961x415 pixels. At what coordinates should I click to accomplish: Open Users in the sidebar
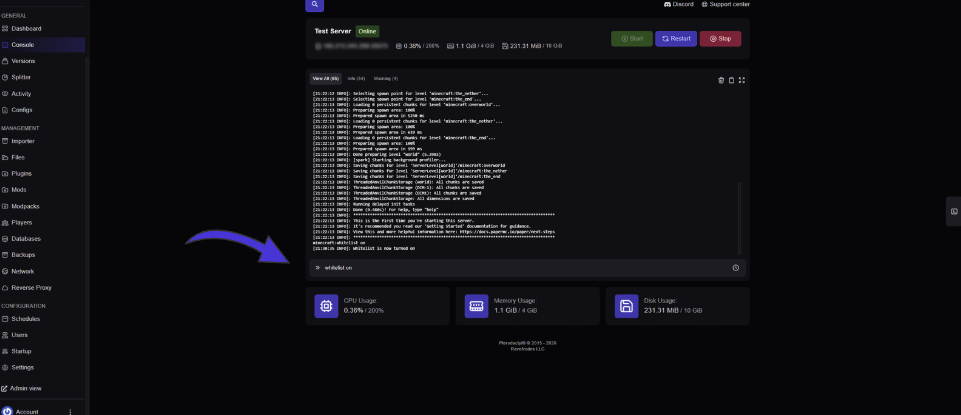15,335
